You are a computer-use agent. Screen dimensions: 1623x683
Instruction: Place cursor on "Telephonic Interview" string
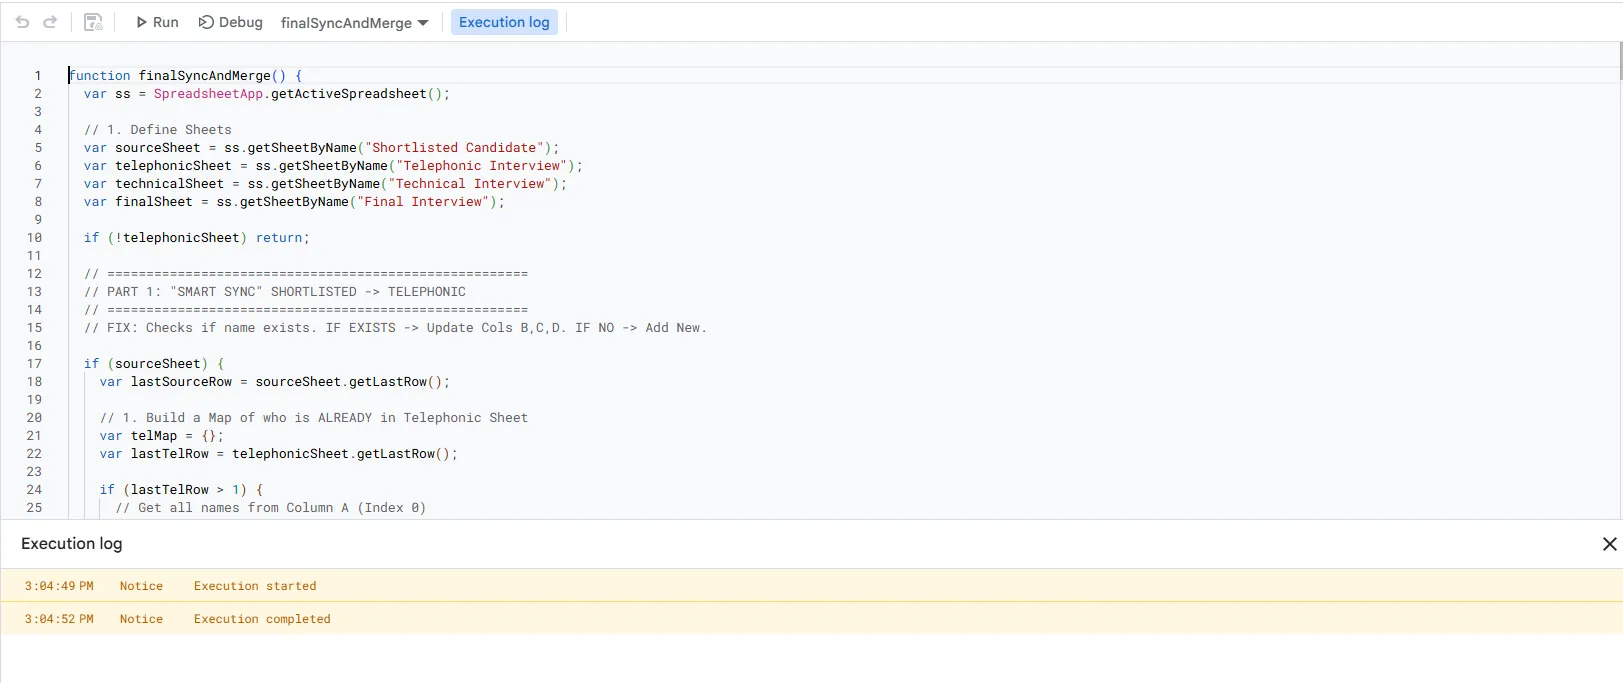pos(481,166)
